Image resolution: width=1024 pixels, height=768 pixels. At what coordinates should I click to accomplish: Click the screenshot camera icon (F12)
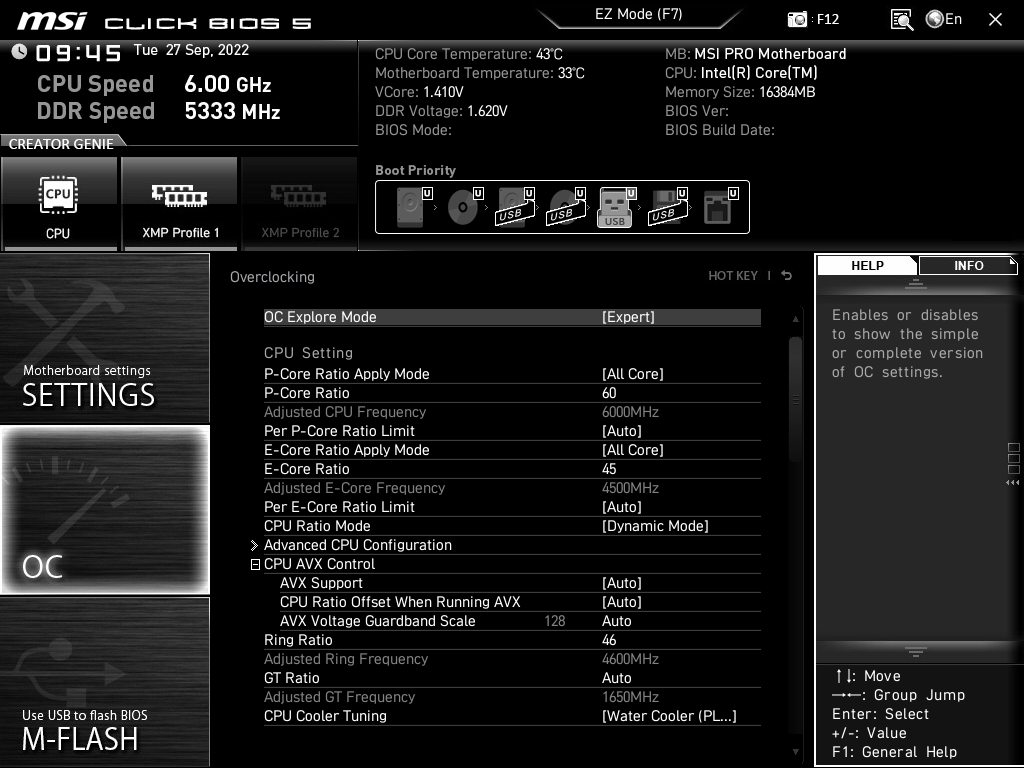797,18
